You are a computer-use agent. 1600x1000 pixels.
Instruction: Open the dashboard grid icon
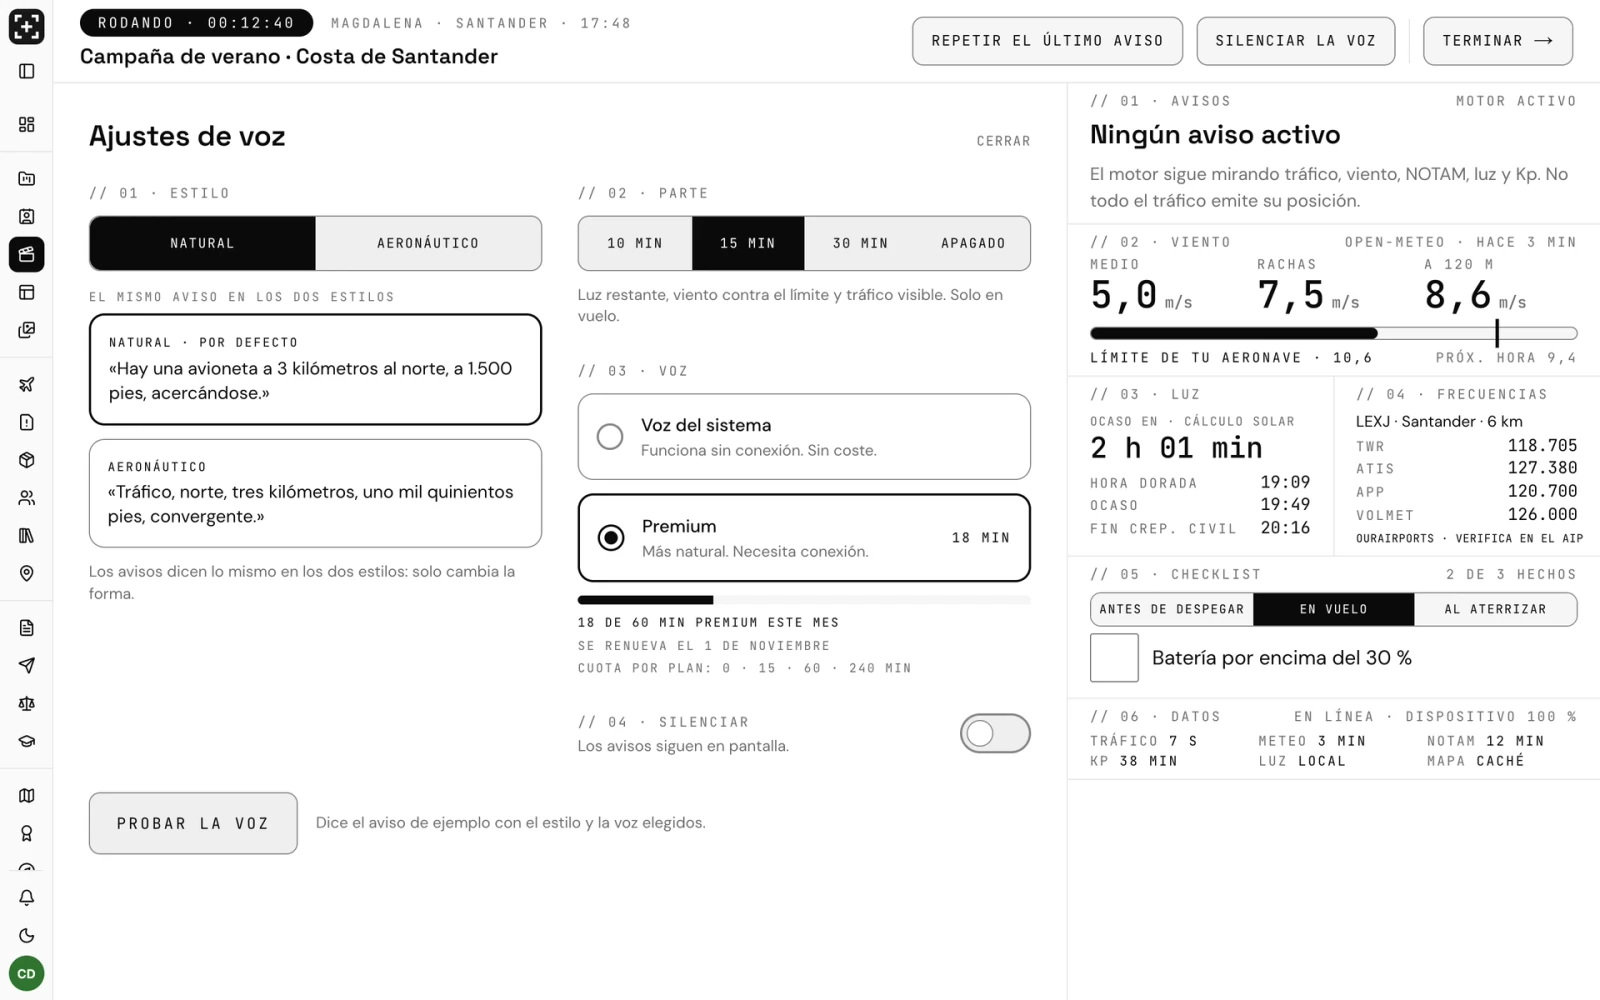[27, 124]
